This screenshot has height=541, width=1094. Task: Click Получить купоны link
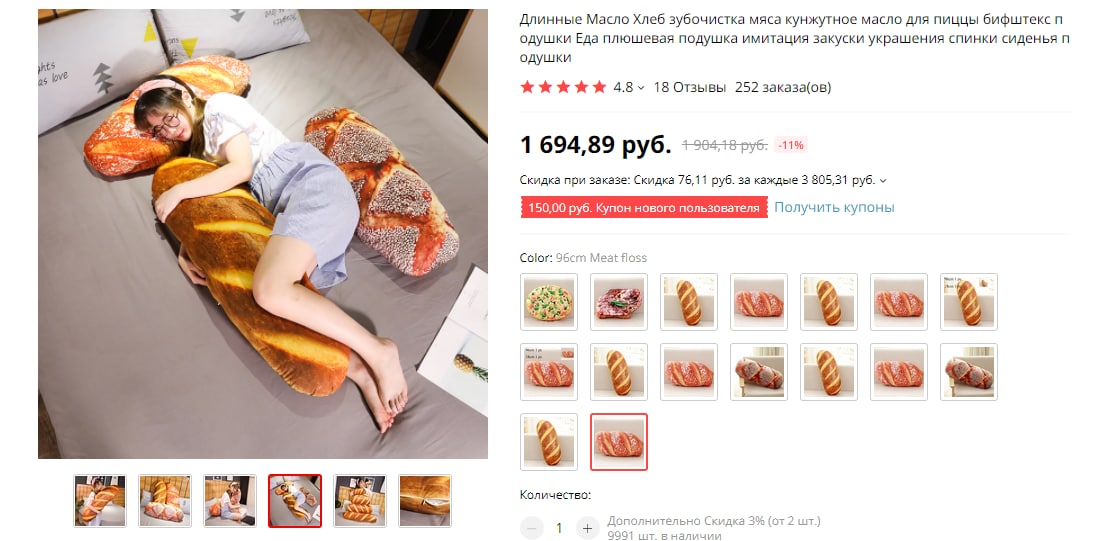834,207
